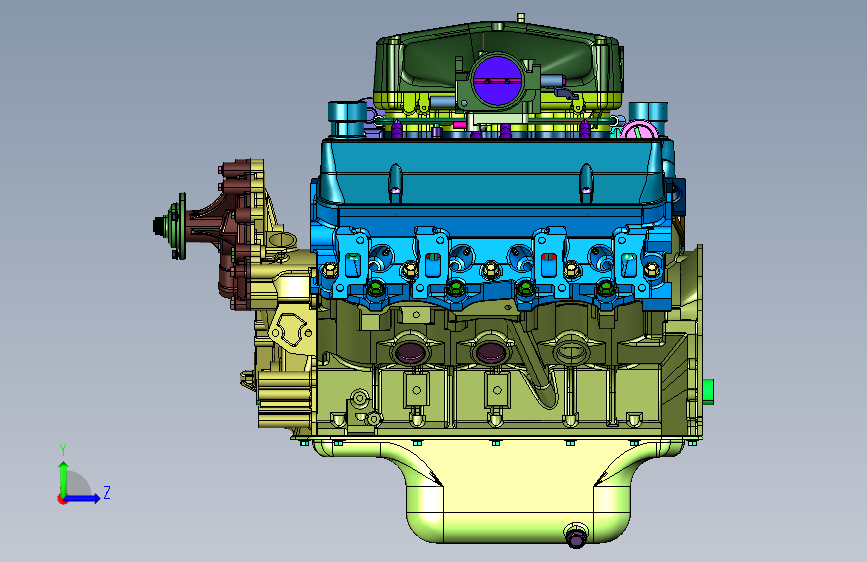Click the Z axis label
The height and width of the screenshot is (562, 867).
point(107,492)
